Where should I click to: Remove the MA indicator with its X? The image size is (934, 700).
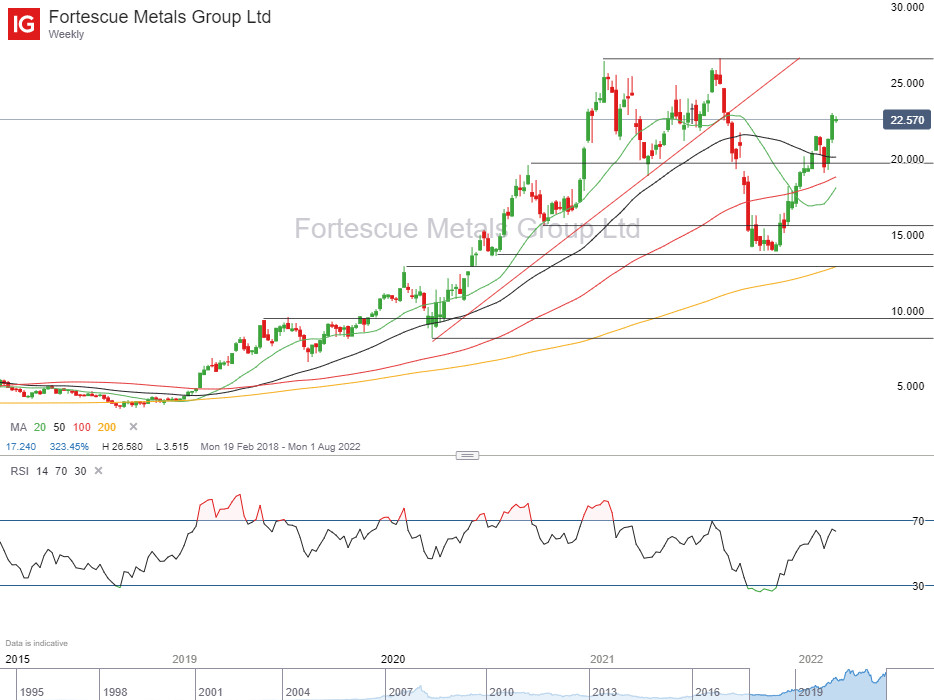(133, 427)
